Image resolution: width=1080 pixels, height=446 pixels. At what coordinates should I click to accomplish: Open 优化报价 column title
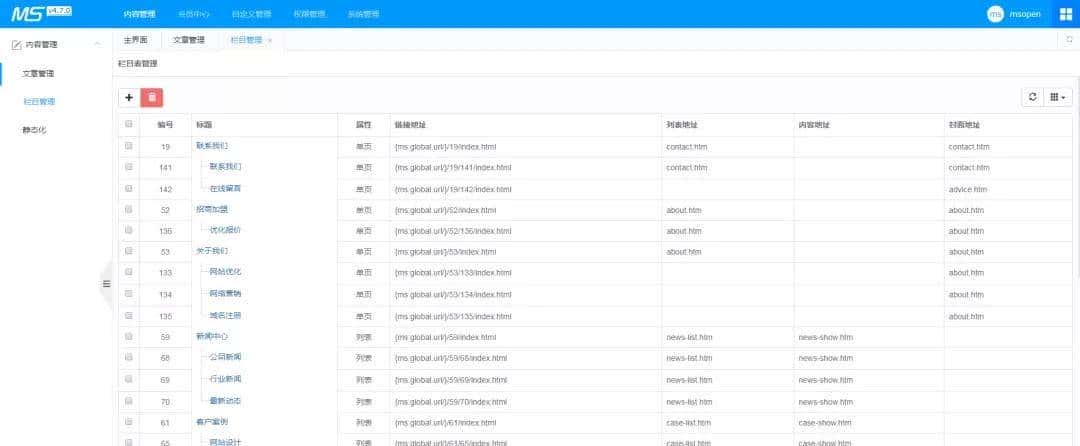point(225,230)
